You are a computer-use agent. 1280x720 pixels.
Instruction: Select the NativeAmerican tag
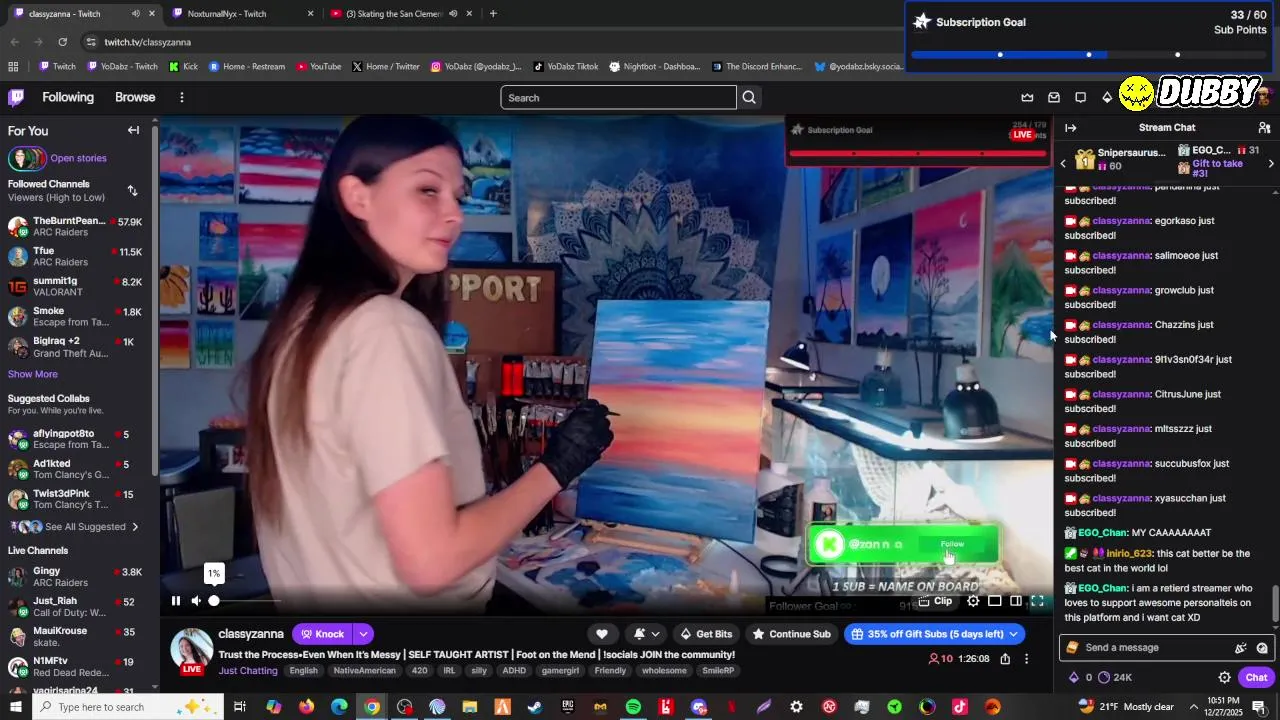(366, 671)
